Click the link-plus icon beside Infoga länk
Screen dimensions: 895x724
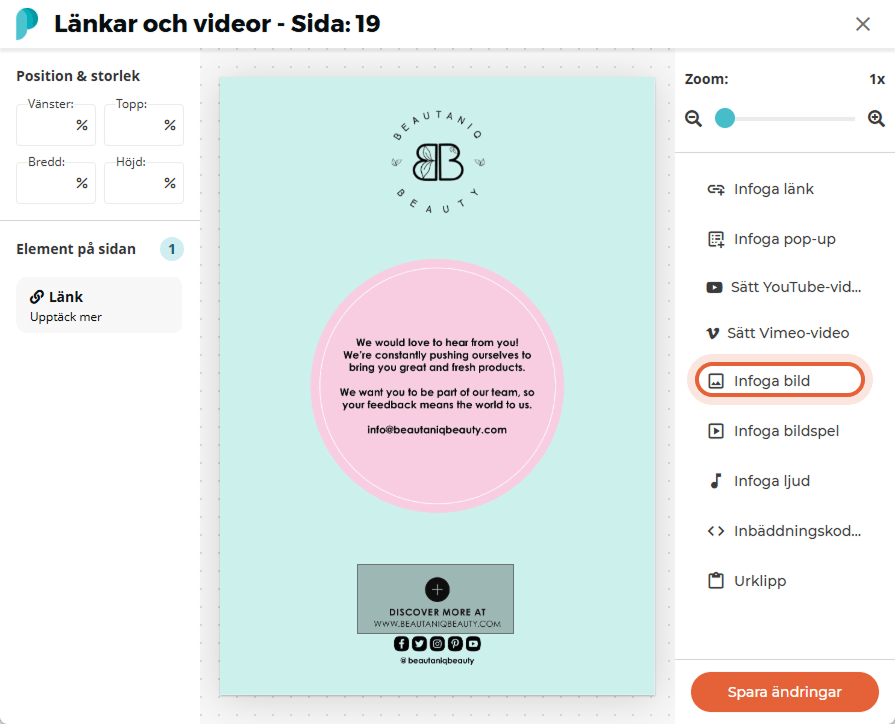(716, 189)
